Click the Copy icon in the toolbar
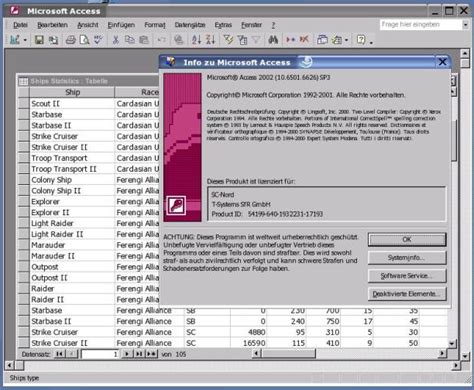This screenshot has width=474, height=390. coord(129,40)
